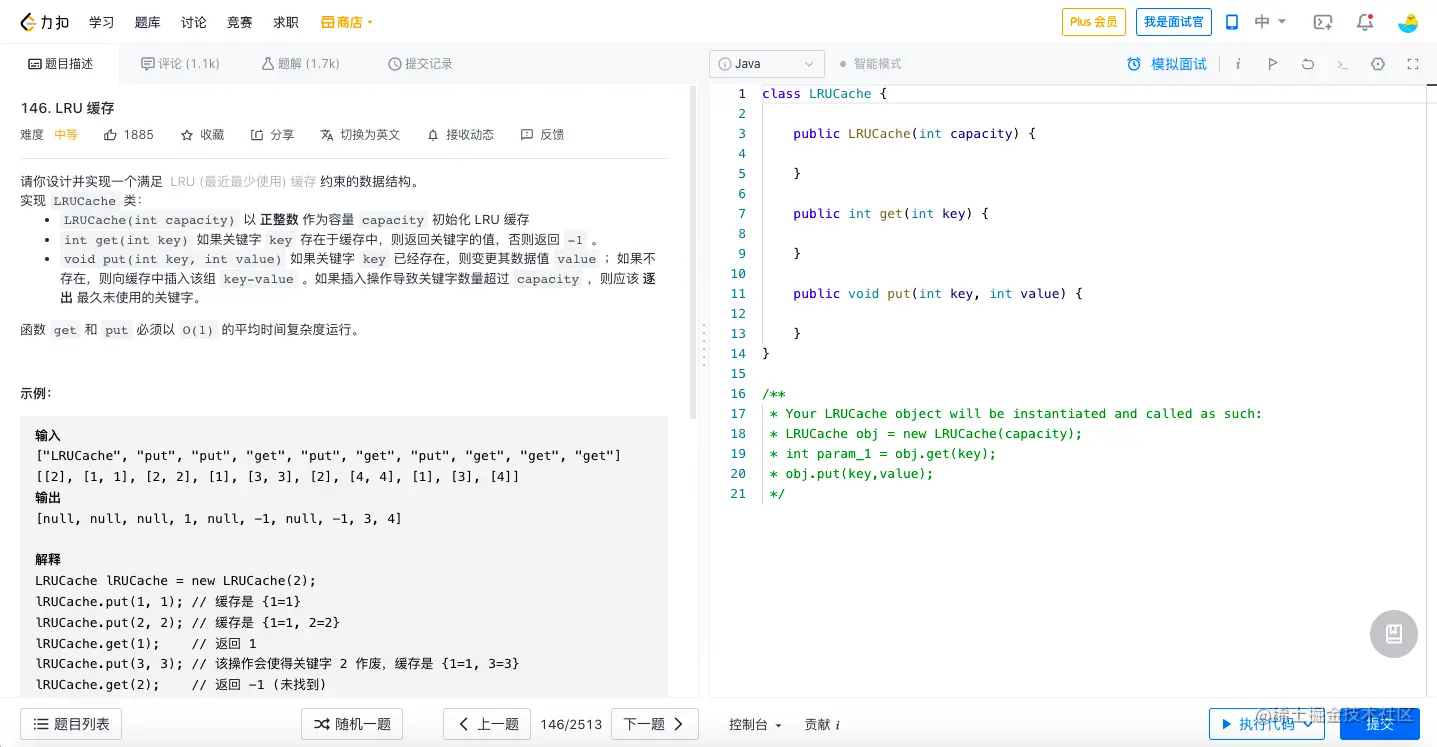Switch to the 提交记录 tab

click(x=420, y=64)
